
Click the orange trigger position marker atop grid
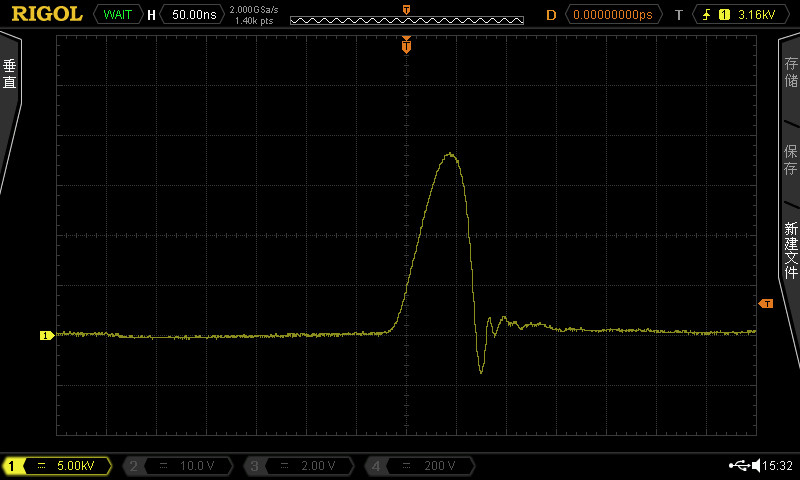pyautogui.click(x=406, y=46)
